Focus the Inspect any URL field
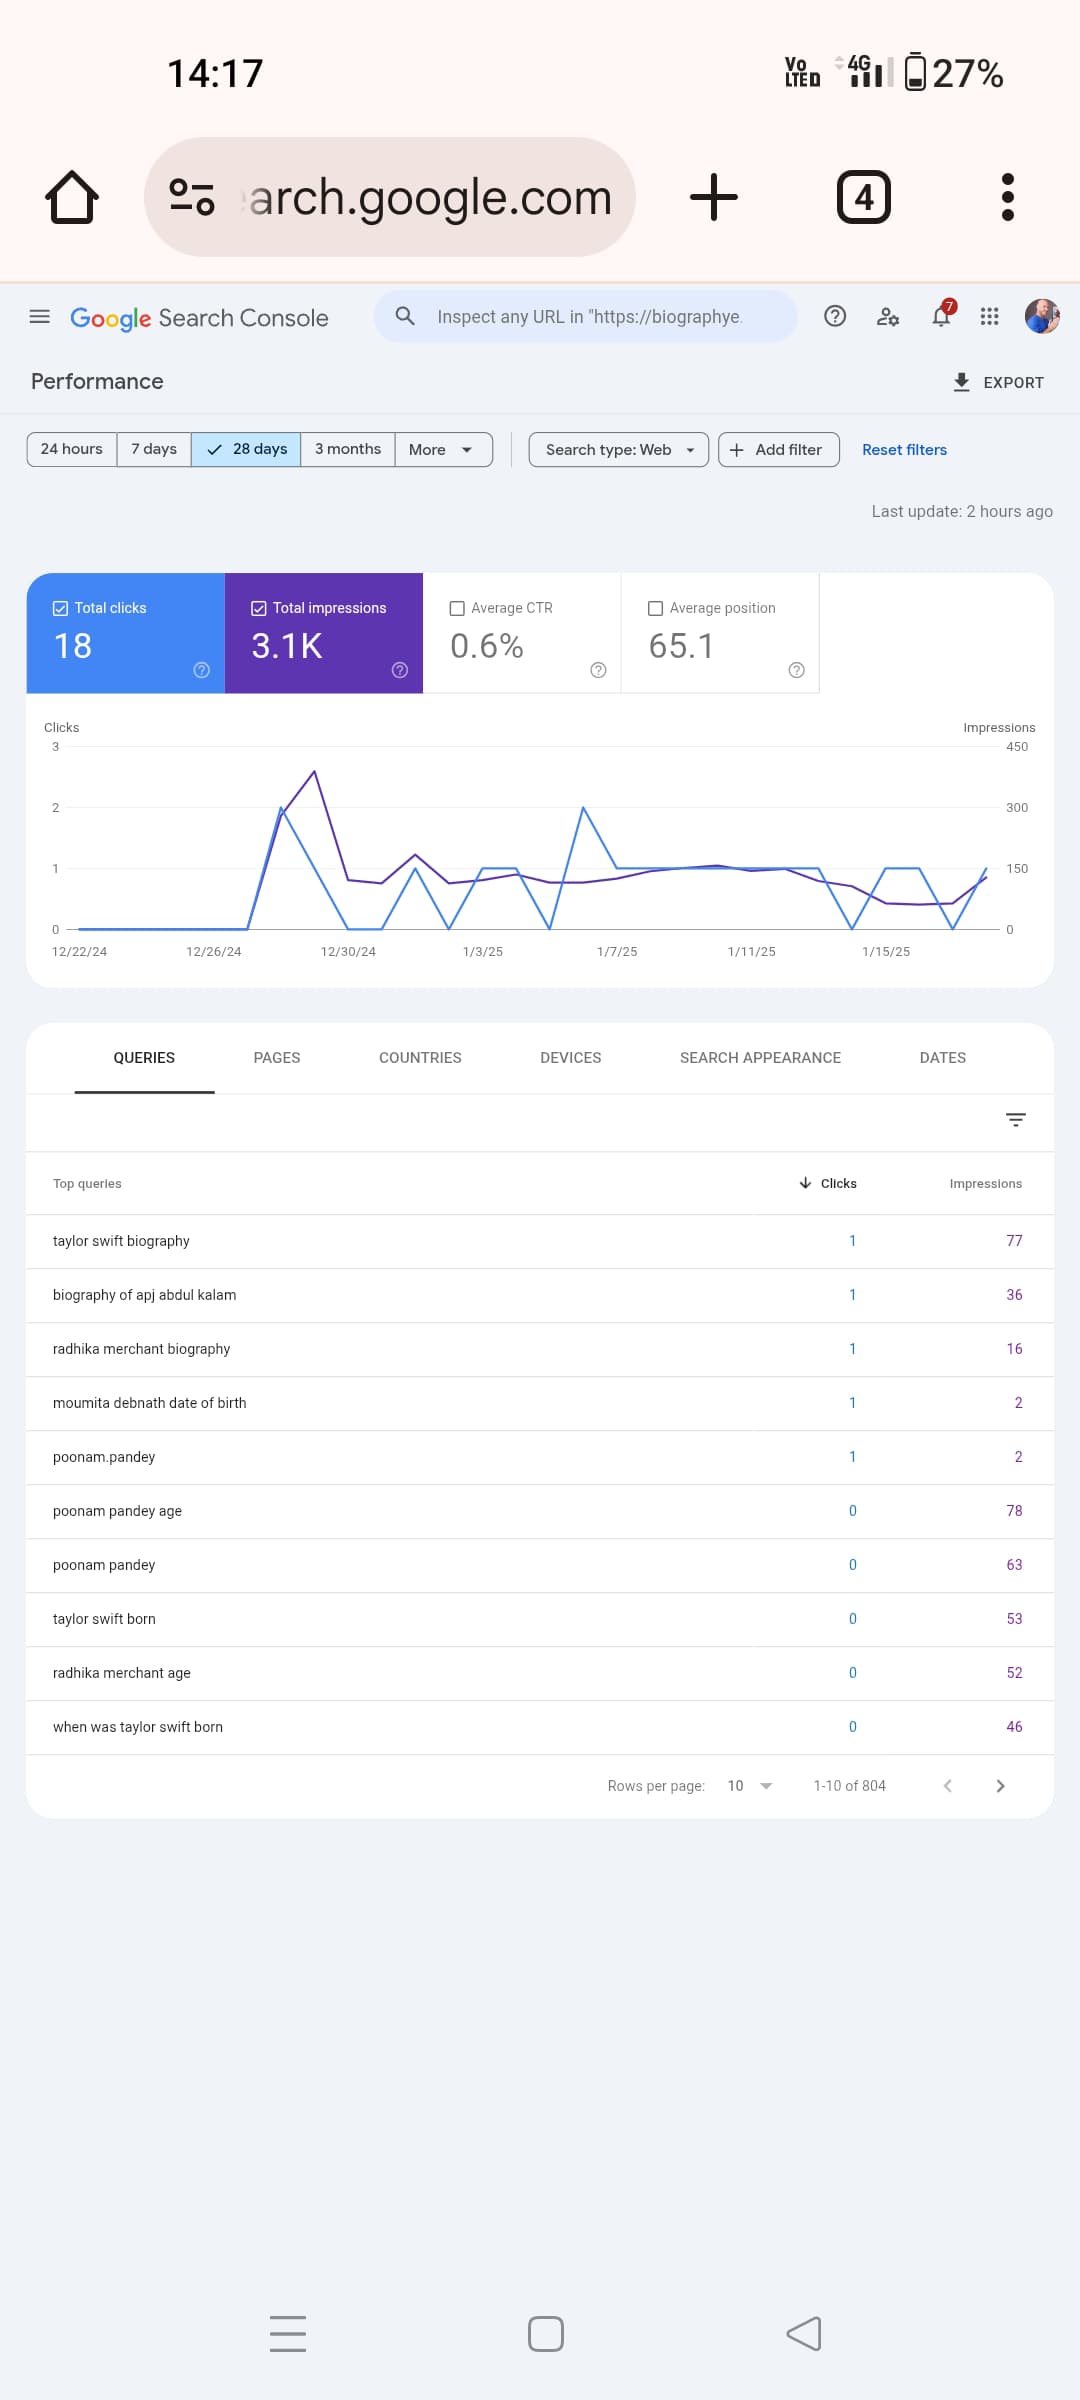This screenshot has width=1080, height=2400. click(x=586, y=316)
